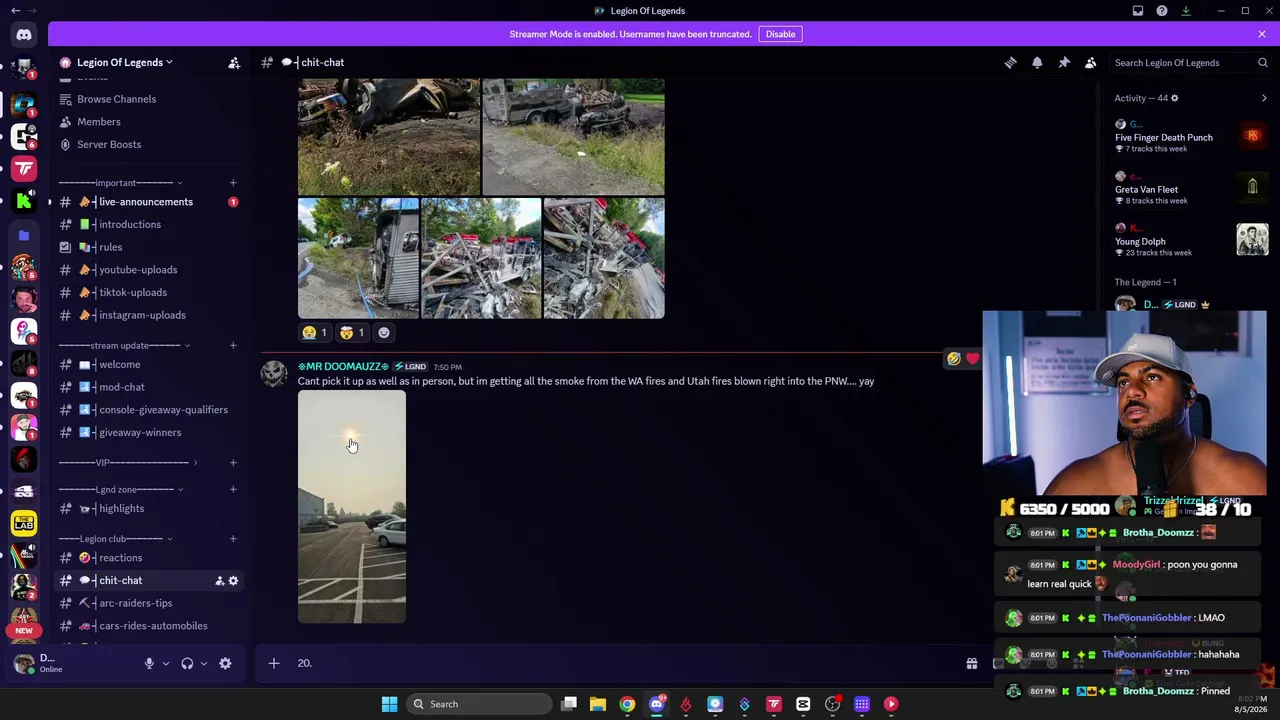This screenshot has width=1280, height=720.
Task: Open File Explorer from taskbar
Action: (598, 704)
